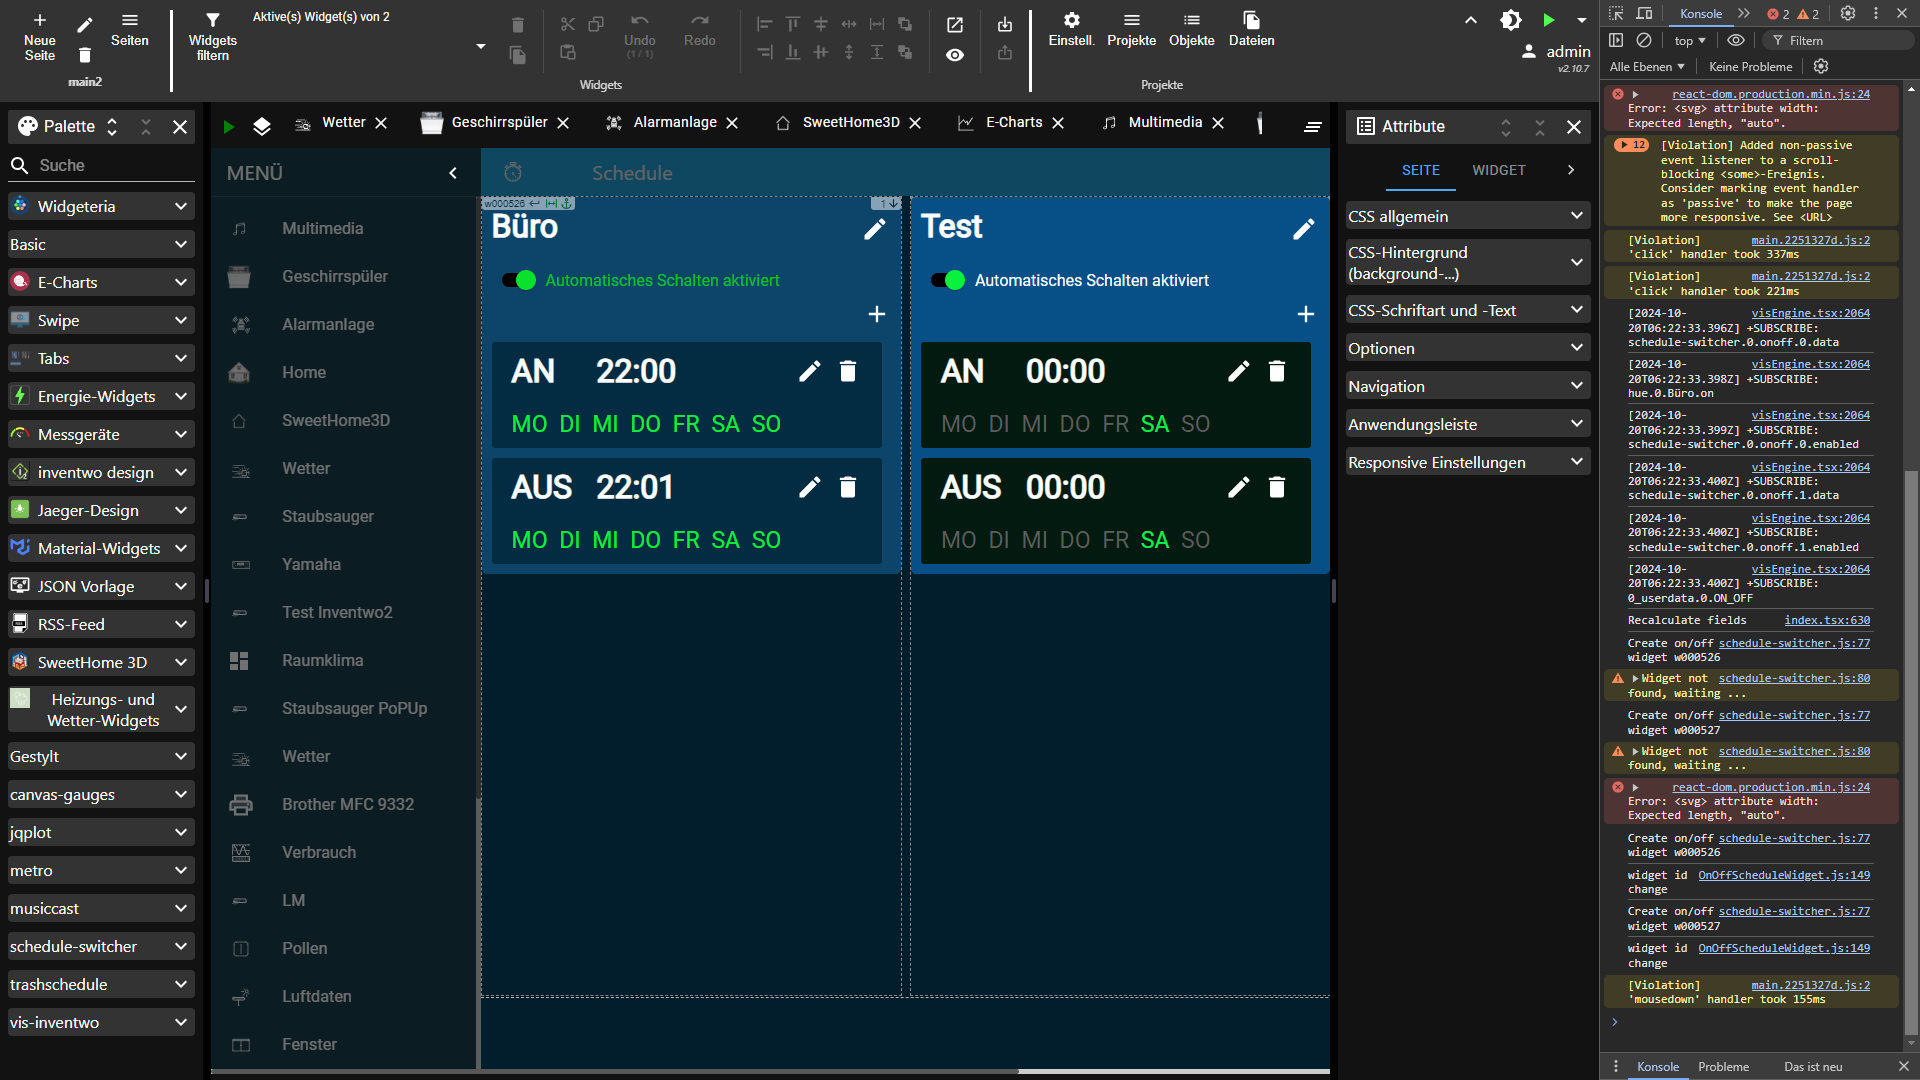Click the delete icon on AN 00:00 schedule
The image size is (1920, 1080).
pos(1276,371)
